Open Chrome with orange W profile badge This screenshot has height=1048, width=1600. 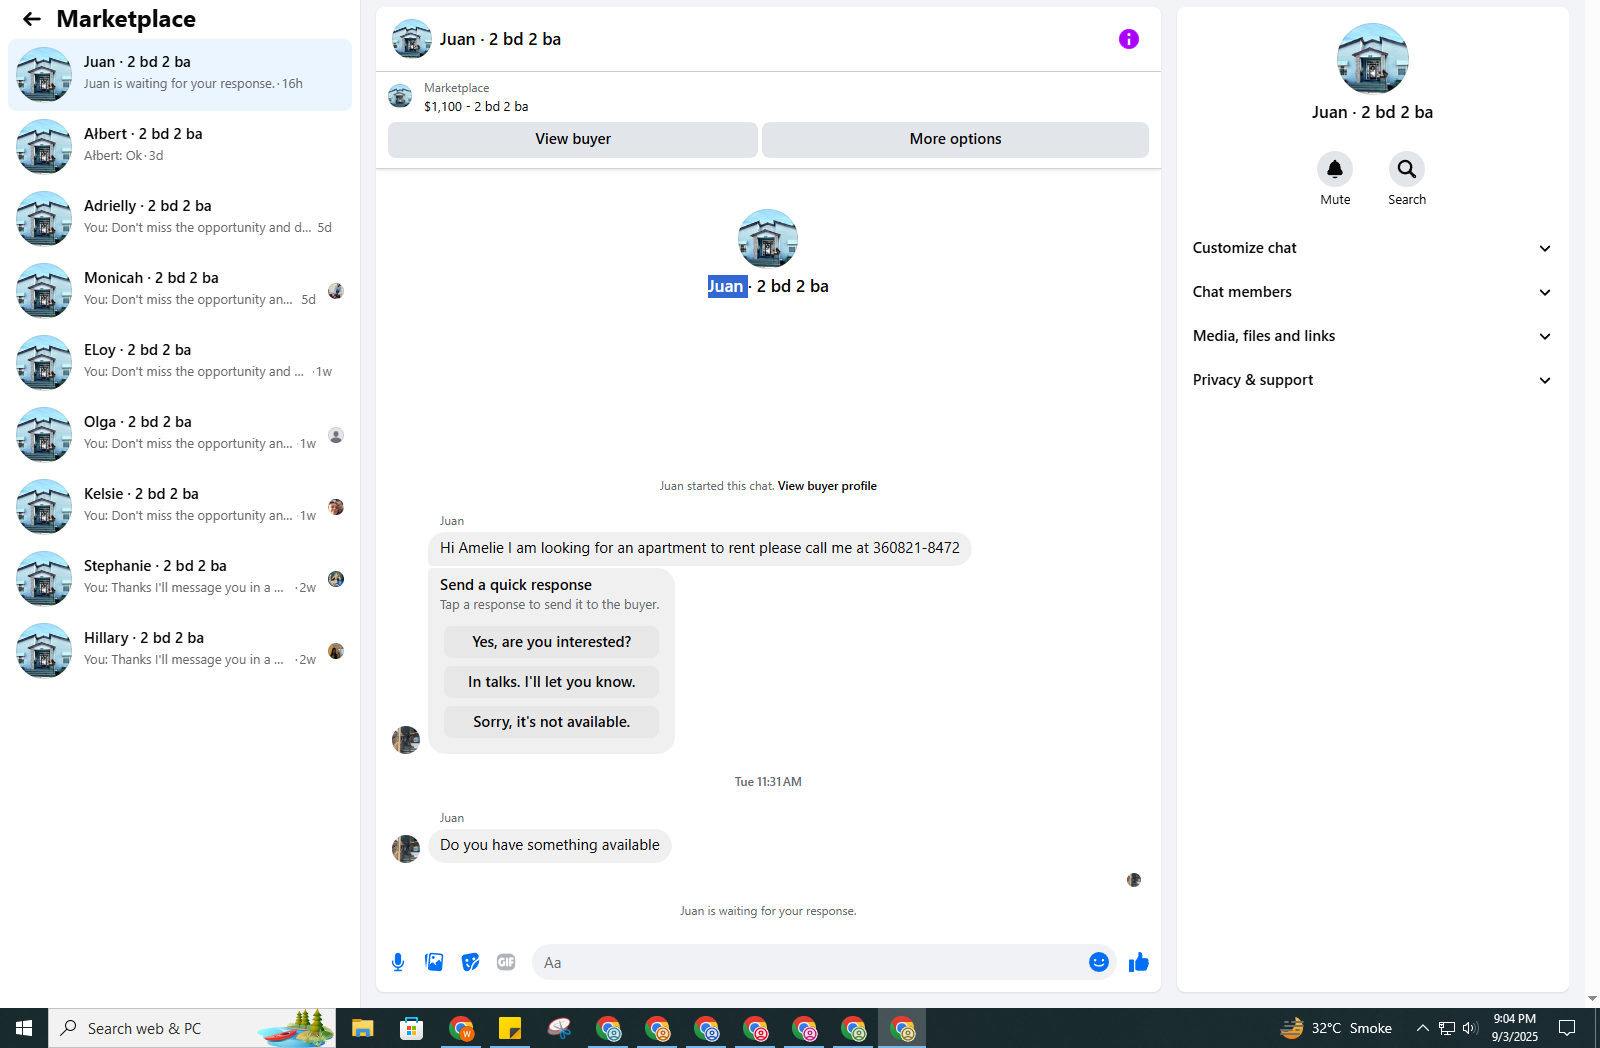click(461, 1028)
